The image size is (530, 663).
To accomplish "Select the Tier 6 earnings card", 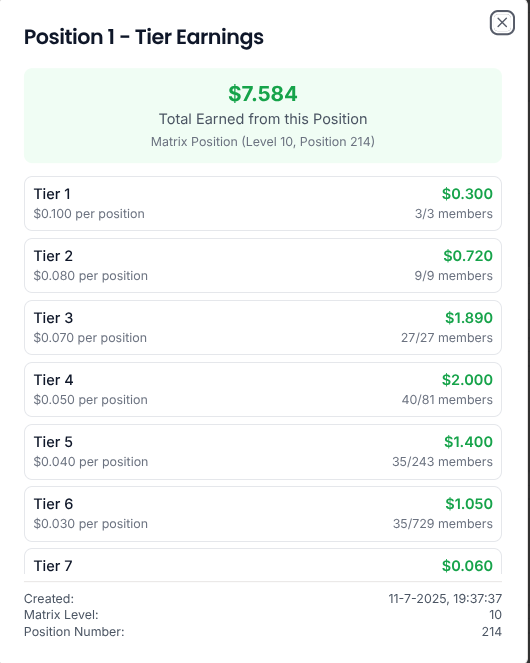I will click(263, 514).
